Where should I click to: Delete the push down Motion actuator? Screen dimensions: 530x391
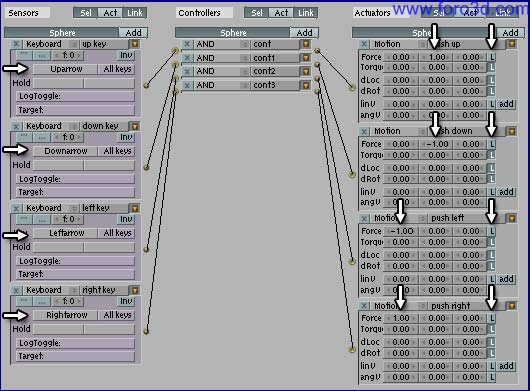[364, 131]
